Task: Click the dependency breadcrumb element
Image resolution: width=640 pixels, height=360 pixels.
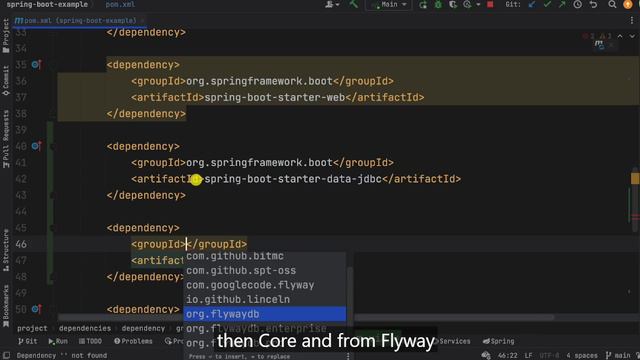Action: pos(143,328)
